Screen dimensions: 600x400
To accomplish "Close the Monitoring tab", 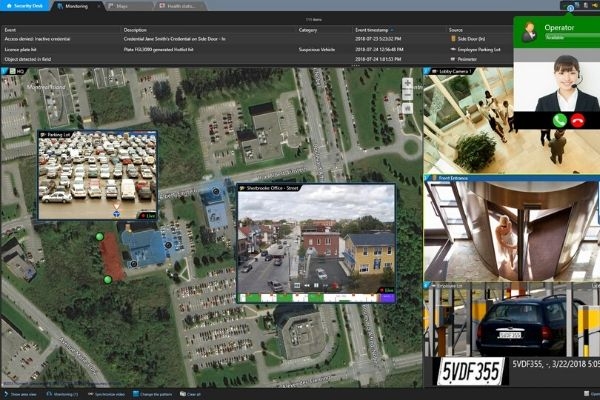I will pos(99,6).
